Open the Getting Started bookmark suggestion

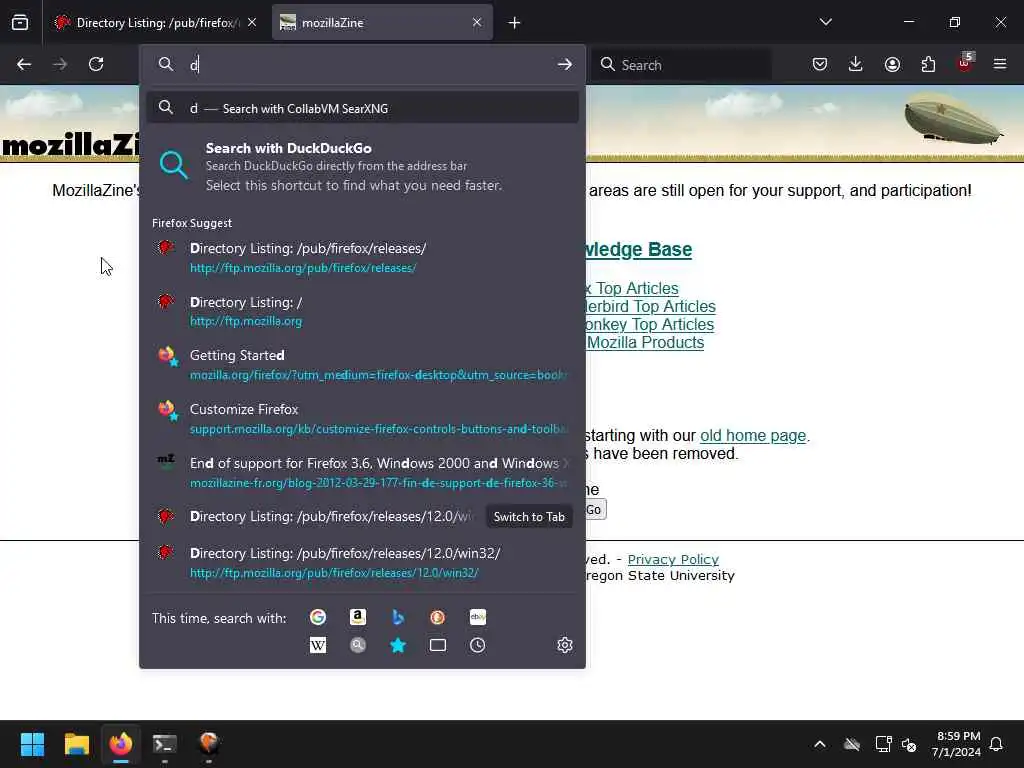(x=362, y=364)
